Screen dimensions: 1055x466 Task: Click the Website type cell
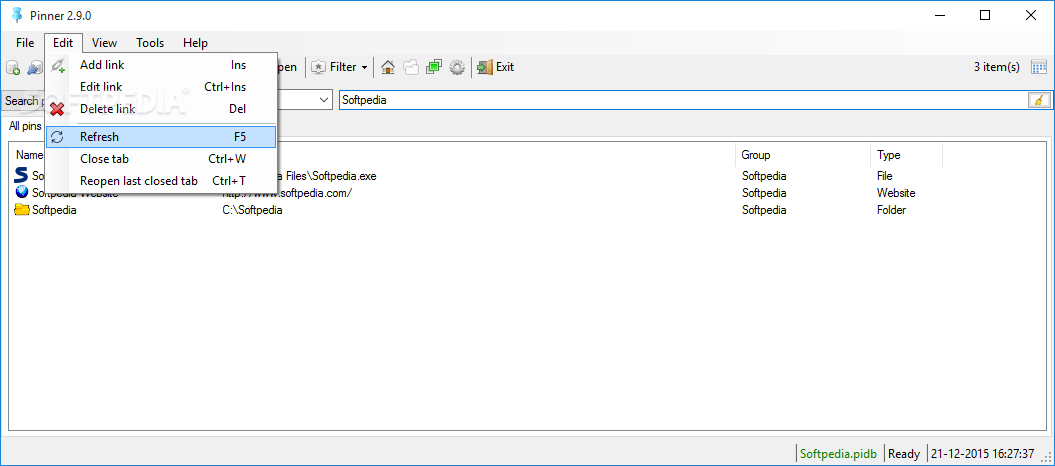(896, 193)
